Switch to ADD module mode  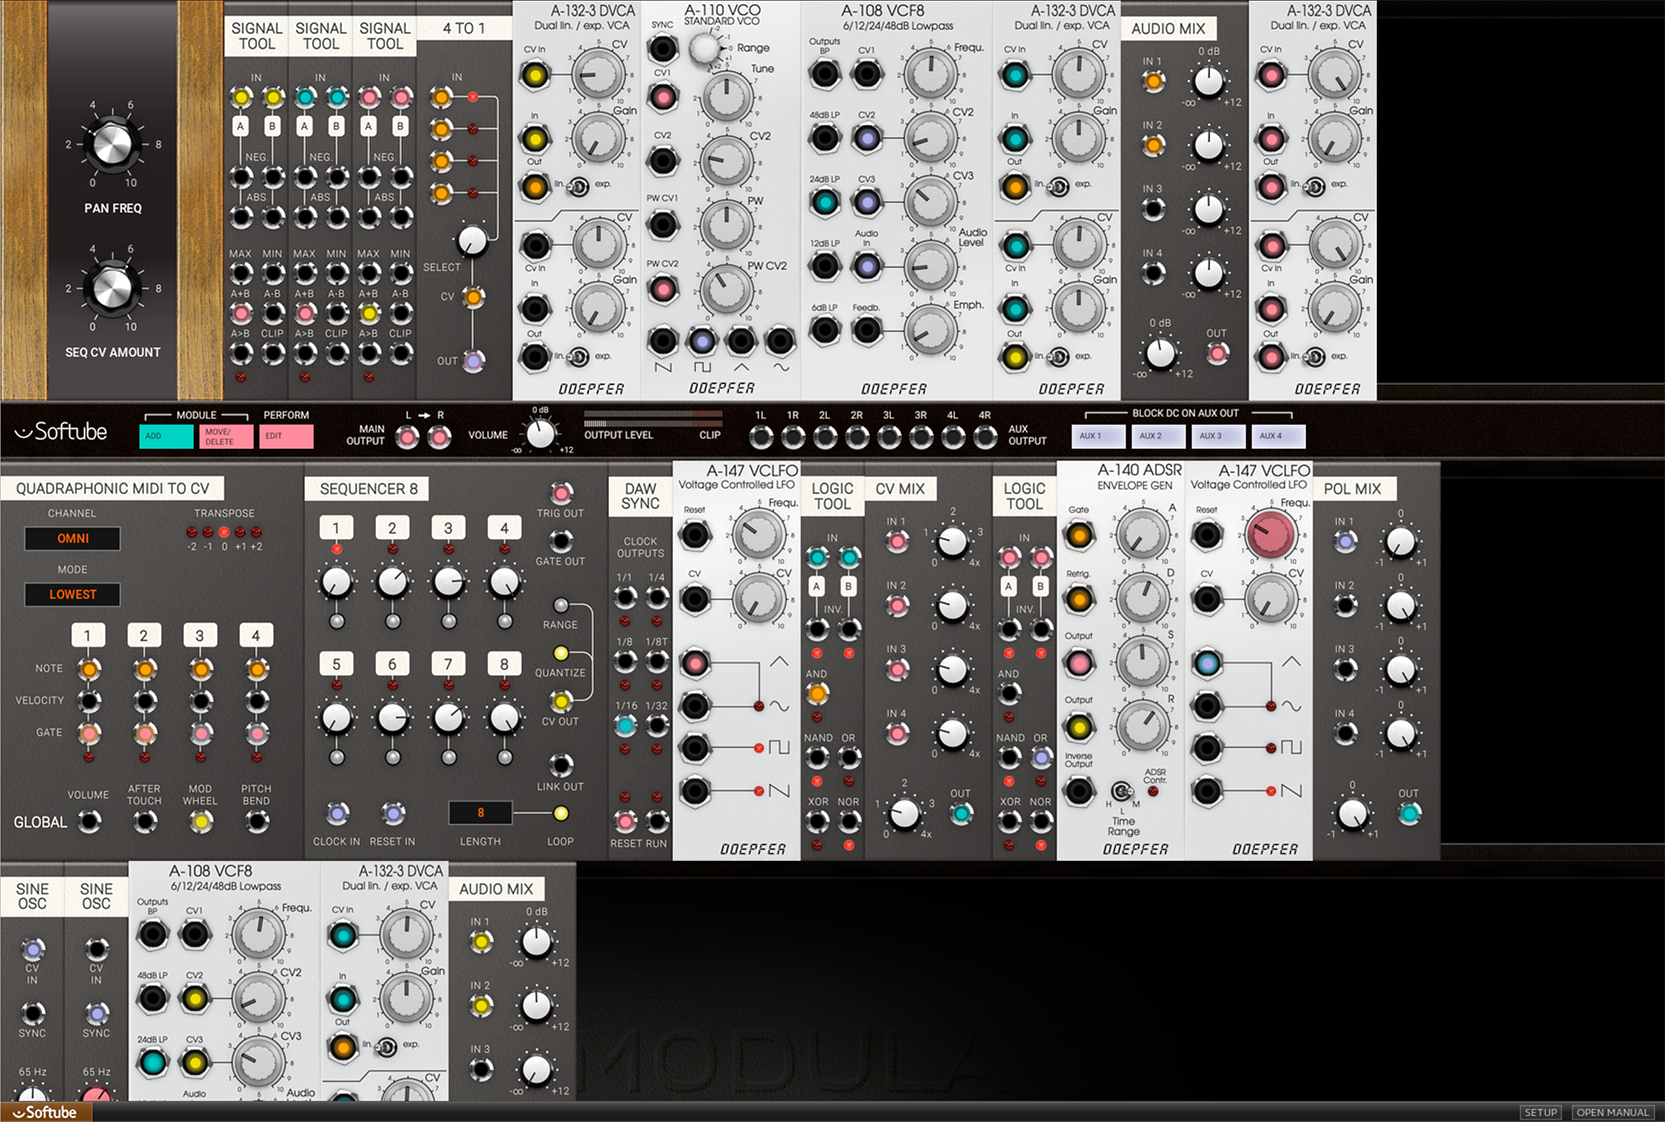(166, 437)
